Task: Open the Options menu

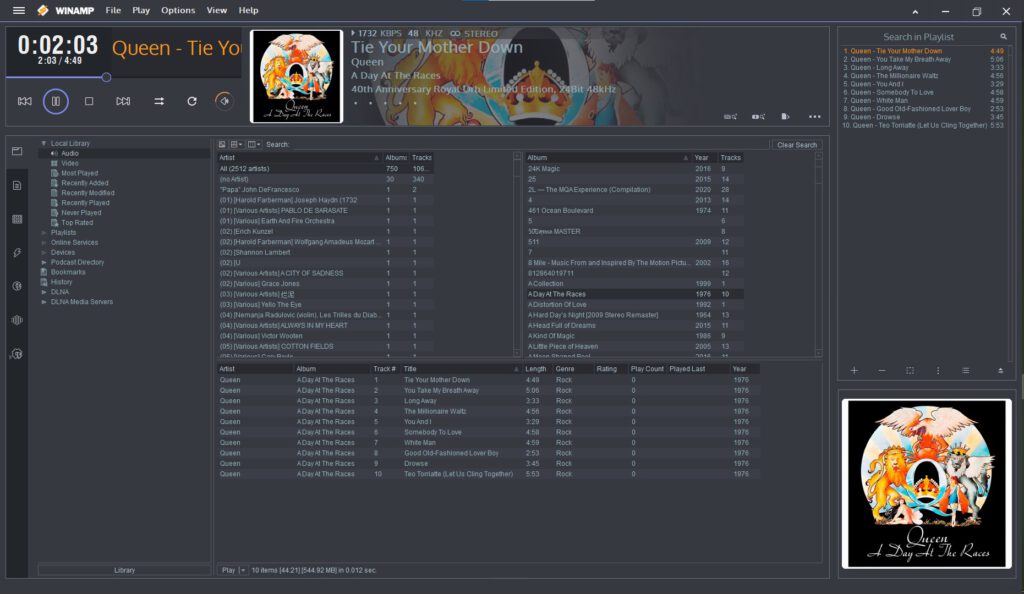Action: pos(178,10)
